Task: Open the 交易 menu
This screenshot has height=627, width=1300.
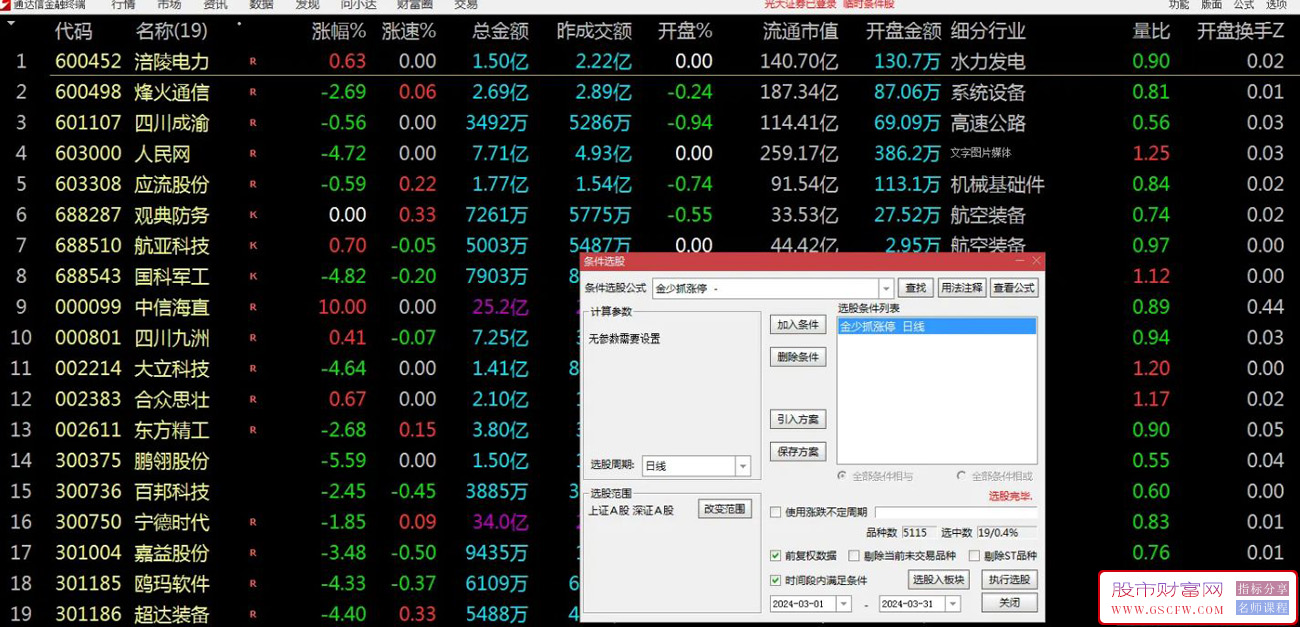Action: 465,4
